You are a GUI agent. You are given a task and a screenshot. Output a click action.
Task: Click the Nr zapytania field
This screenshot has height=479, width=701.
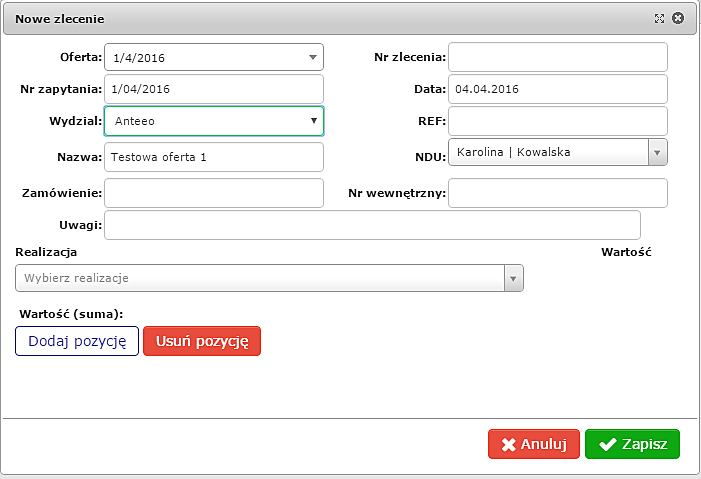coord(214,89)
